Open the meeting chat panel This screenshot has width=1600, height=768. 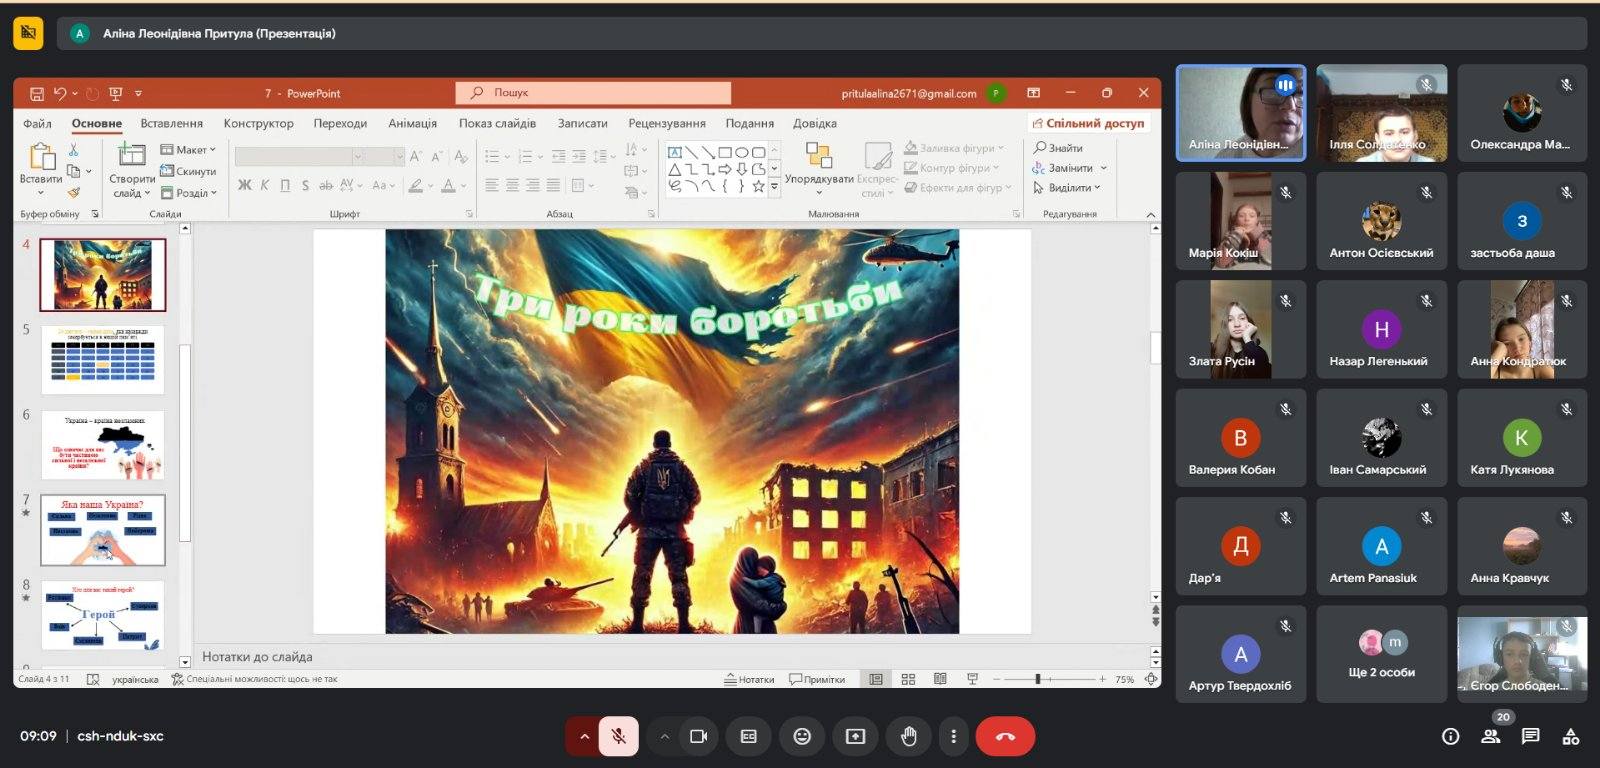1530,737
